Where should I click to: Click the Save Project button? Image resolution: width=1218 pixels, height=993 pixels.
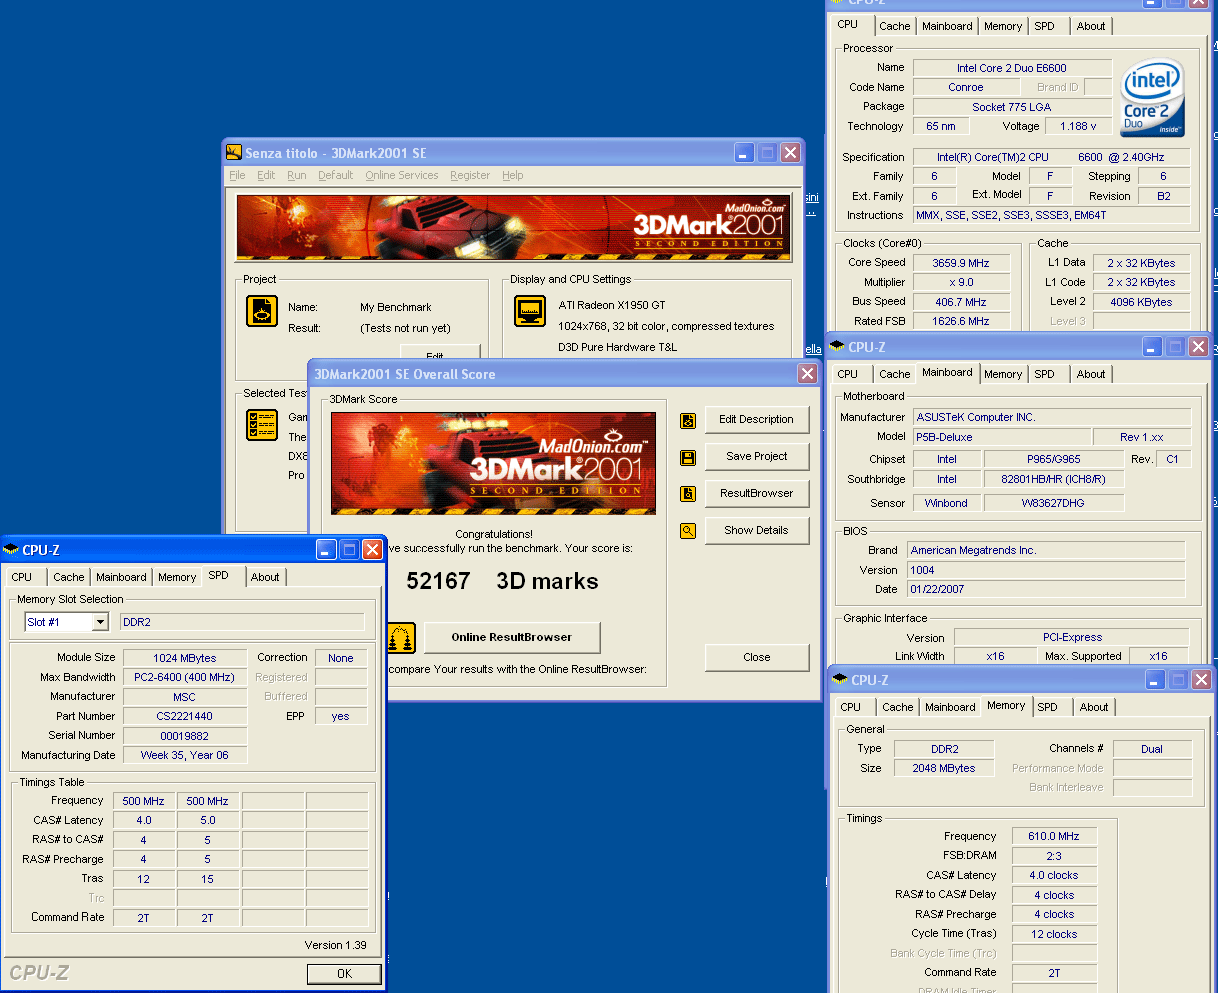pos(756,457)
